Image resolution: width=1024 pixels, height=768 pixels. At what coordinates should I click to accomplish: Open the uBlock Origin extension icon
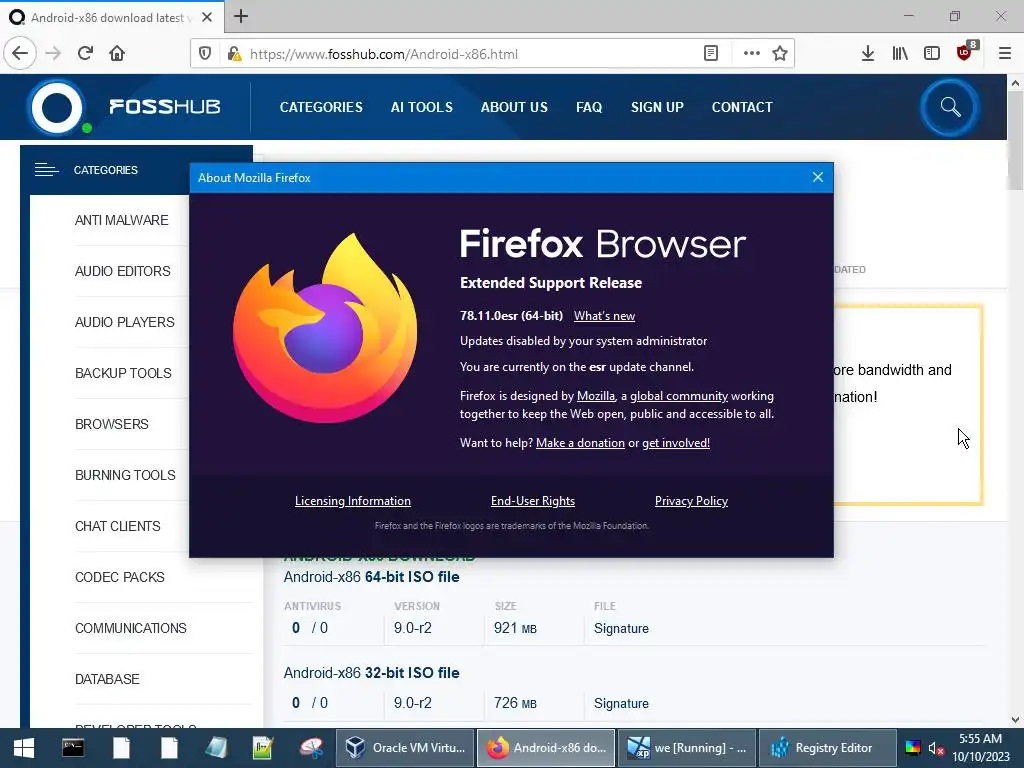965,53
